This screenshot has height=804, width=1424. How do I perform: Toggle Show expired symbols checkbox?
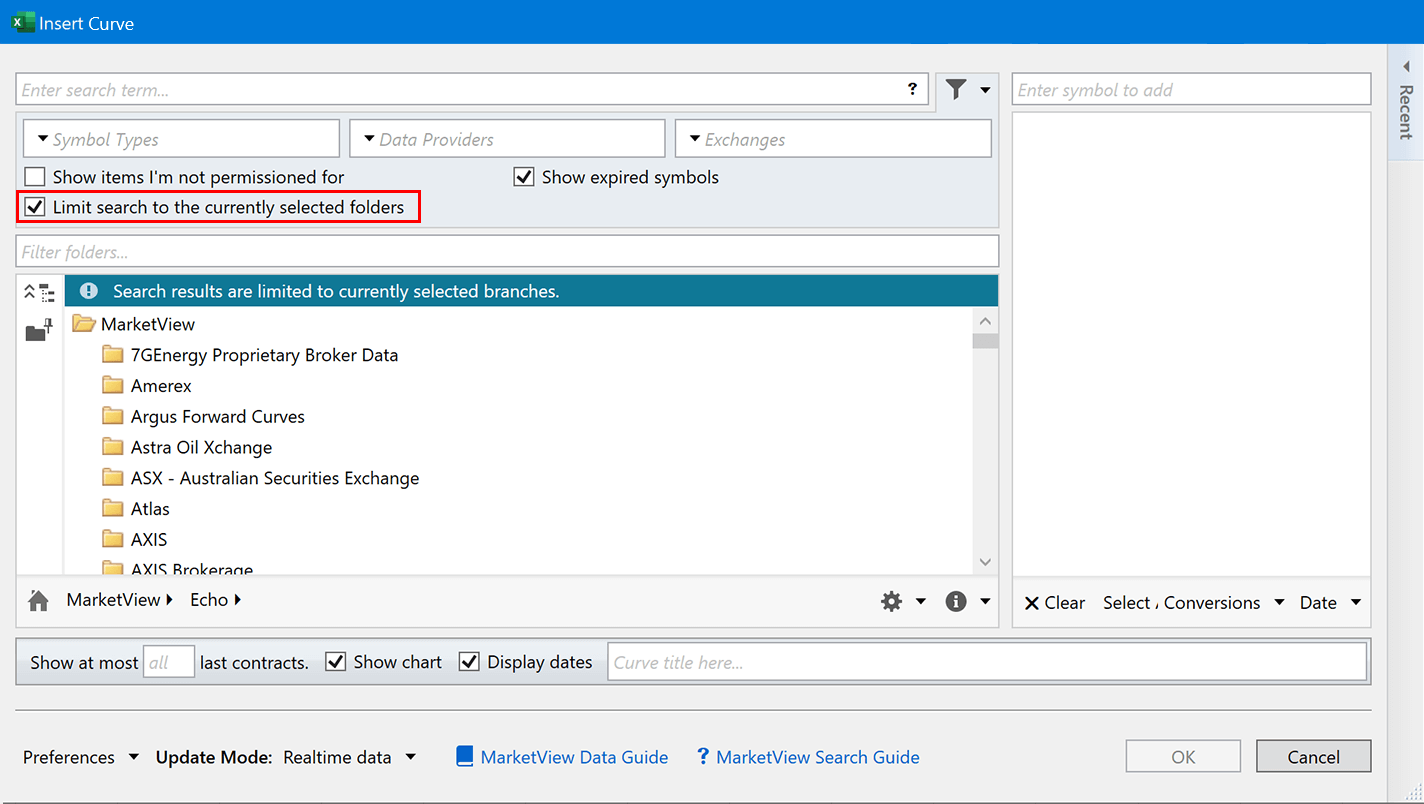click(524, 177)
